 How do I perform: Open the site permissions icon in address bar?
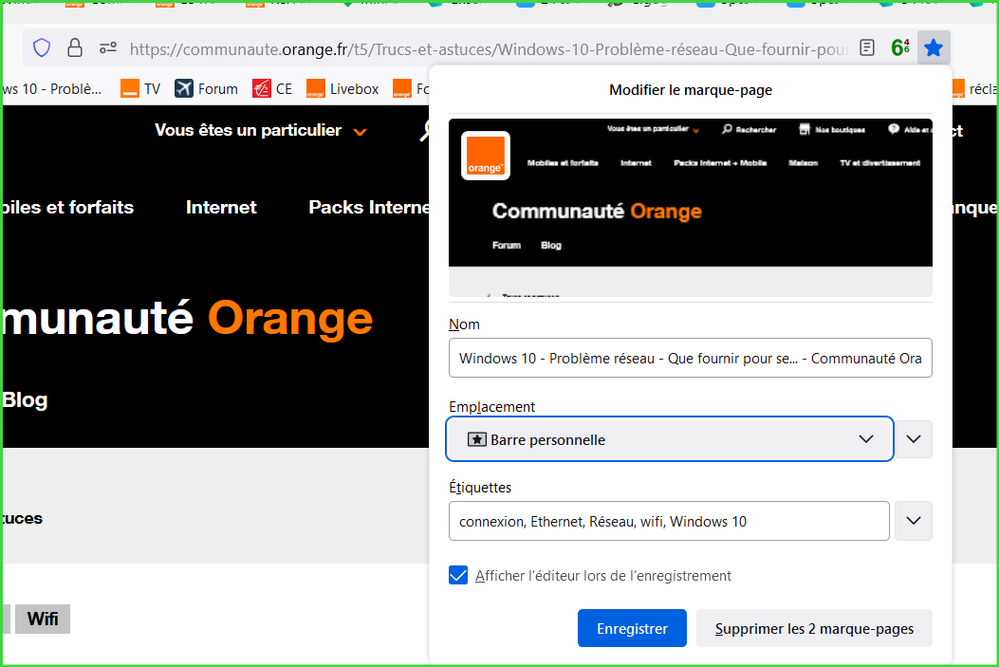pyautogui.click(x=108, y=48)
